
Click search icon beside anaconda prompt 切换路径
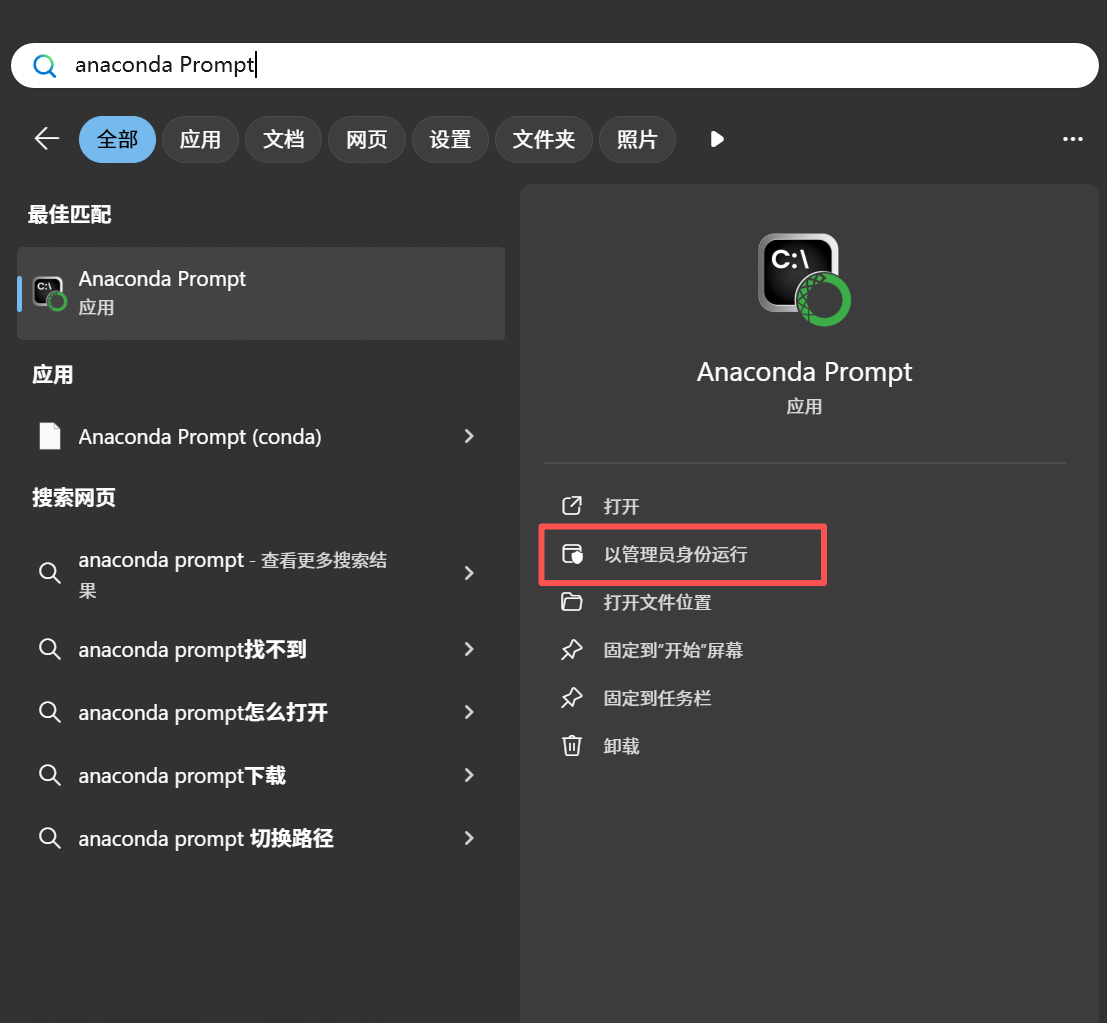(49, 837)
